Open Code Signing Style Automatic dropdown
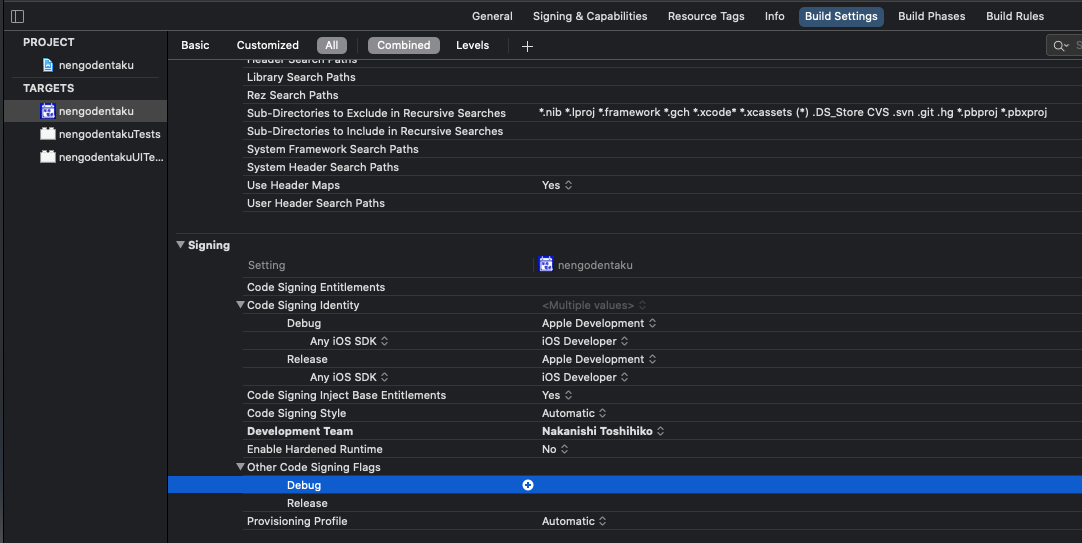Viewport: 1082px width, 543px height. tap(574, 413)
